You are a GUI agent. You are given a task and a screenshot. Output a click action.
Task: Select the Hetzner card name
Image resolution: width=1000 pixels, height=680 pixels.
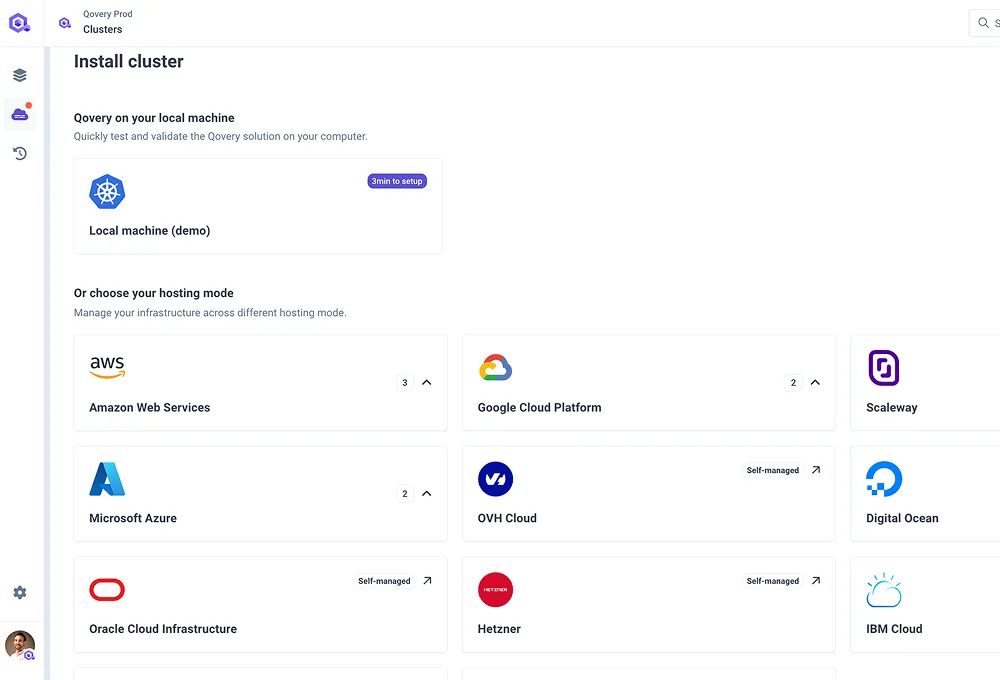pos(499,629)
